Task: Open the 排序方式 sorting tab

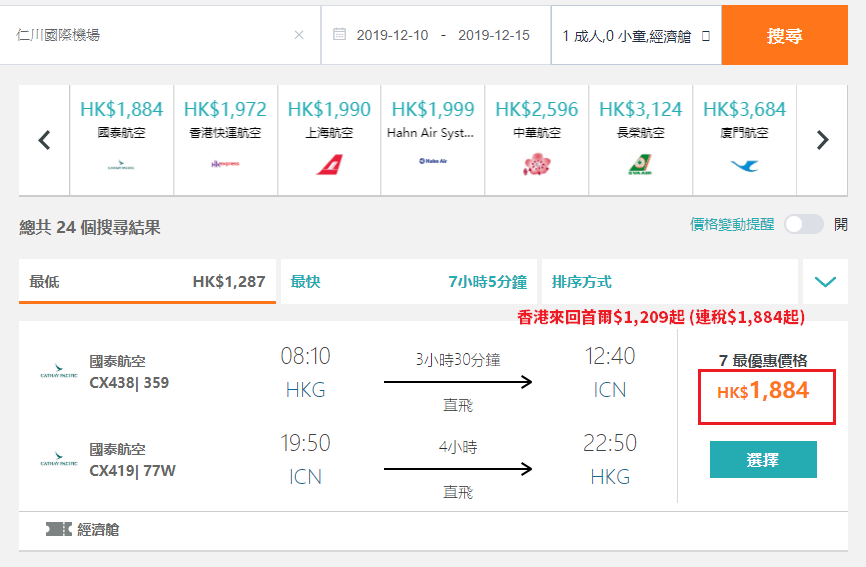Action: (x=670, y=282)
